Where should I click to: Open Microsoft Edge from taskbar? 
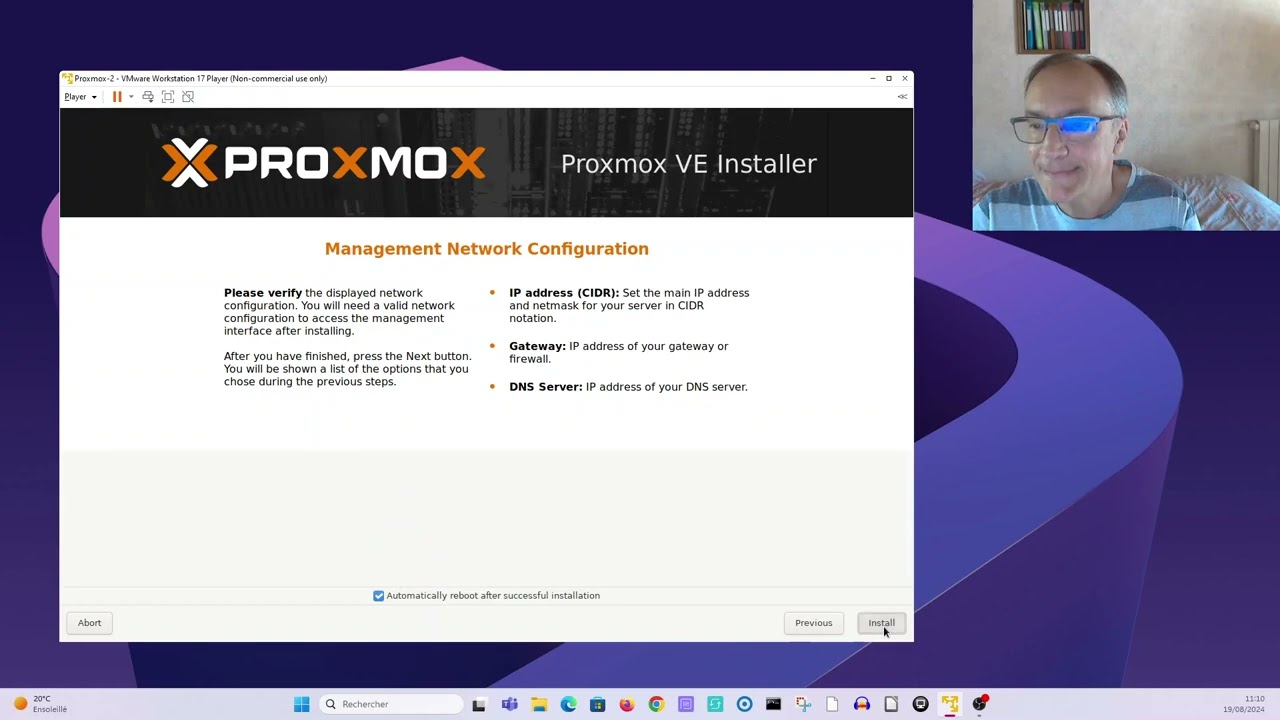[568, 704]
